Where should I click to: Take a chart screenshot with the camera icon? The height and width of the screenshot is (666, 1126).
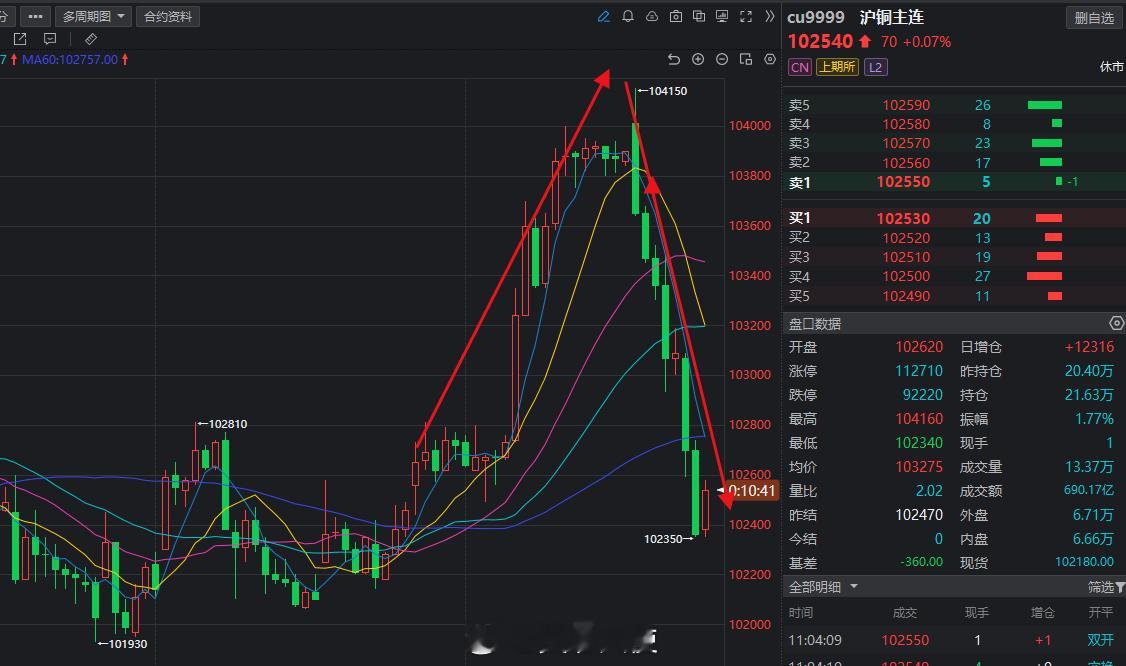coord(676,17)
